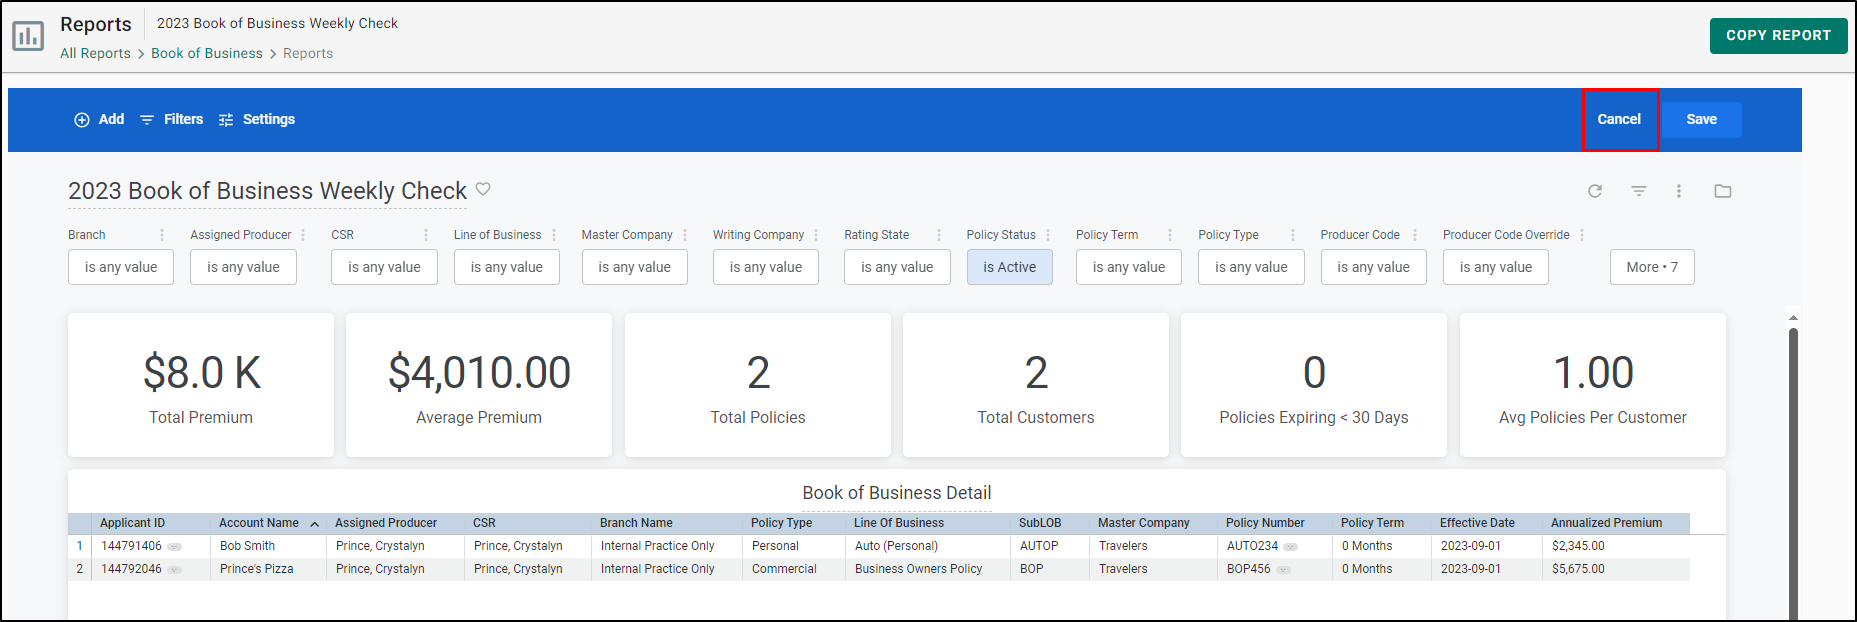The height and width of the screenshot is (622, 1857).
Task: Open Line of Business filter kebab menu
Action: 554,235
